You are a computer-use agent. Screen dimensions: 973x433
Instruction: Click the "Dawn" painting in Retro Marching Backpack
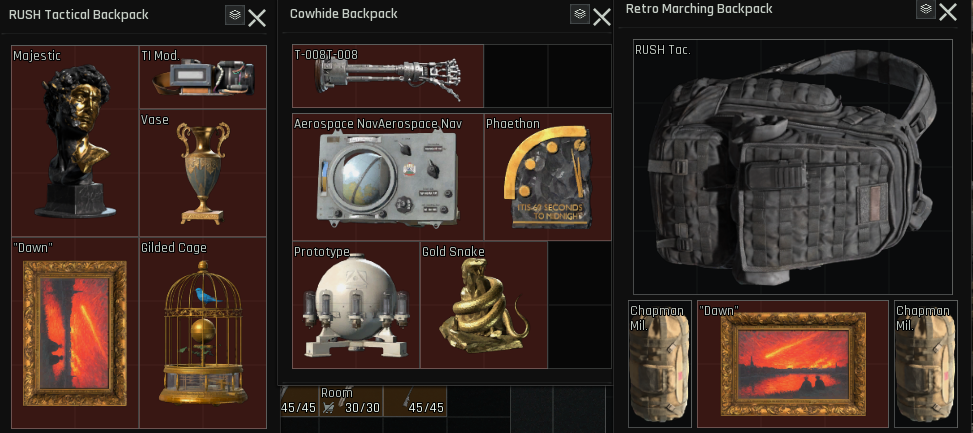[x=793, y=364]
